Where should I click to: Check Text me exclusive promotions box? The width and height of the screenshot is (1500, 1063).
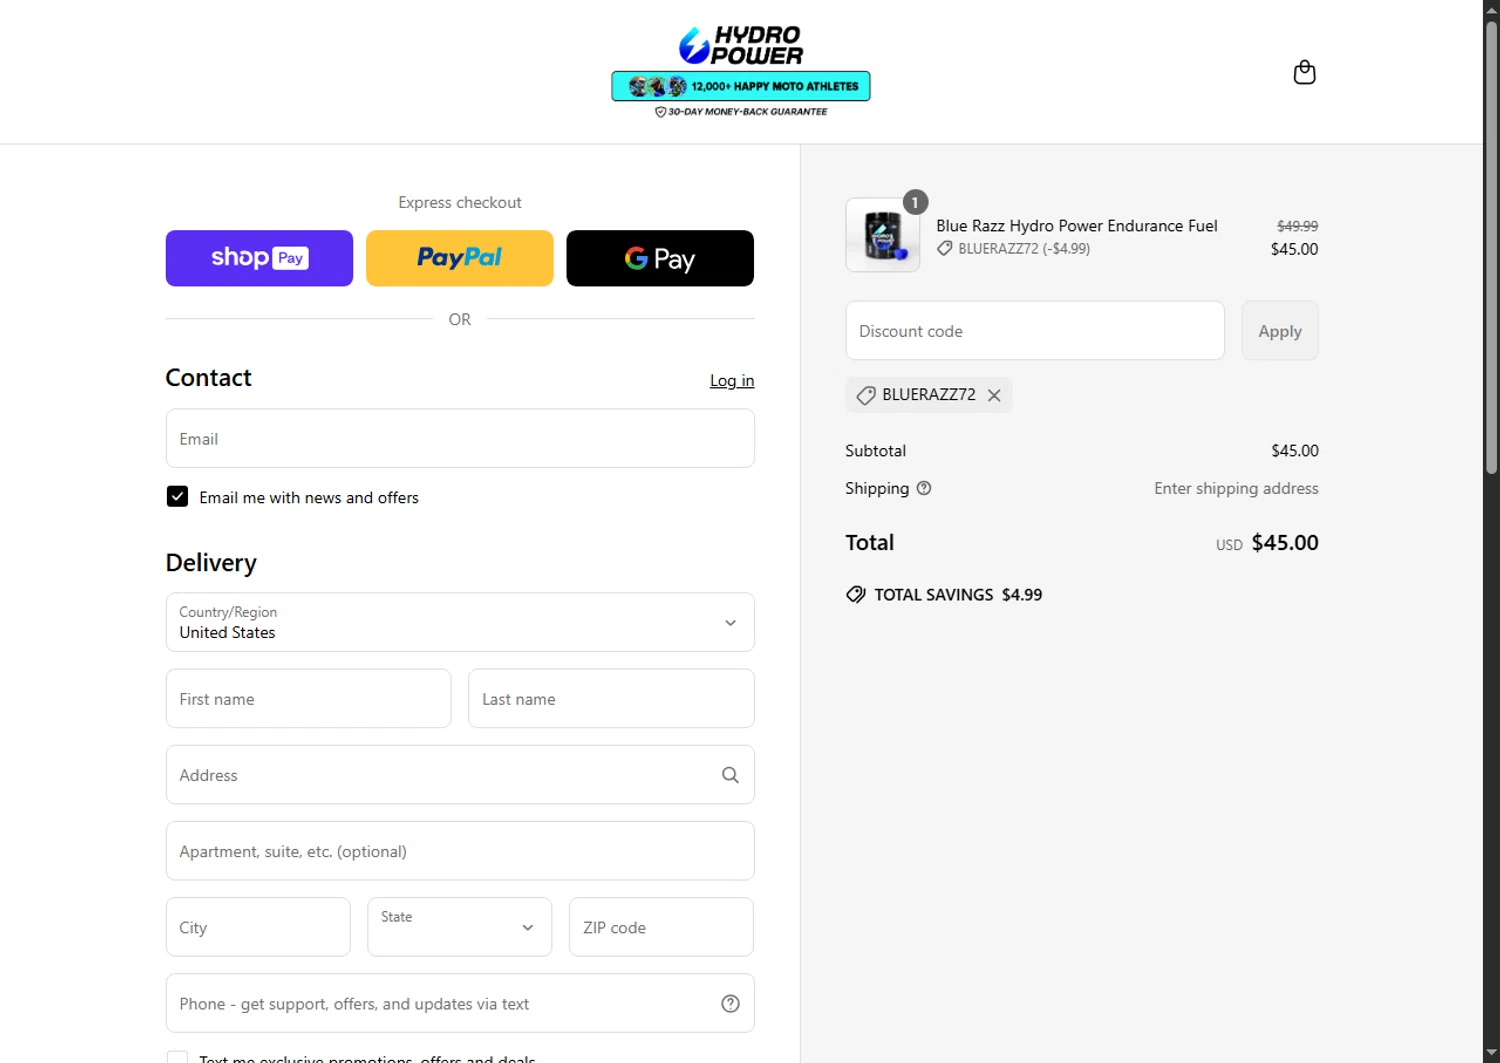[x=177, y=1057]
